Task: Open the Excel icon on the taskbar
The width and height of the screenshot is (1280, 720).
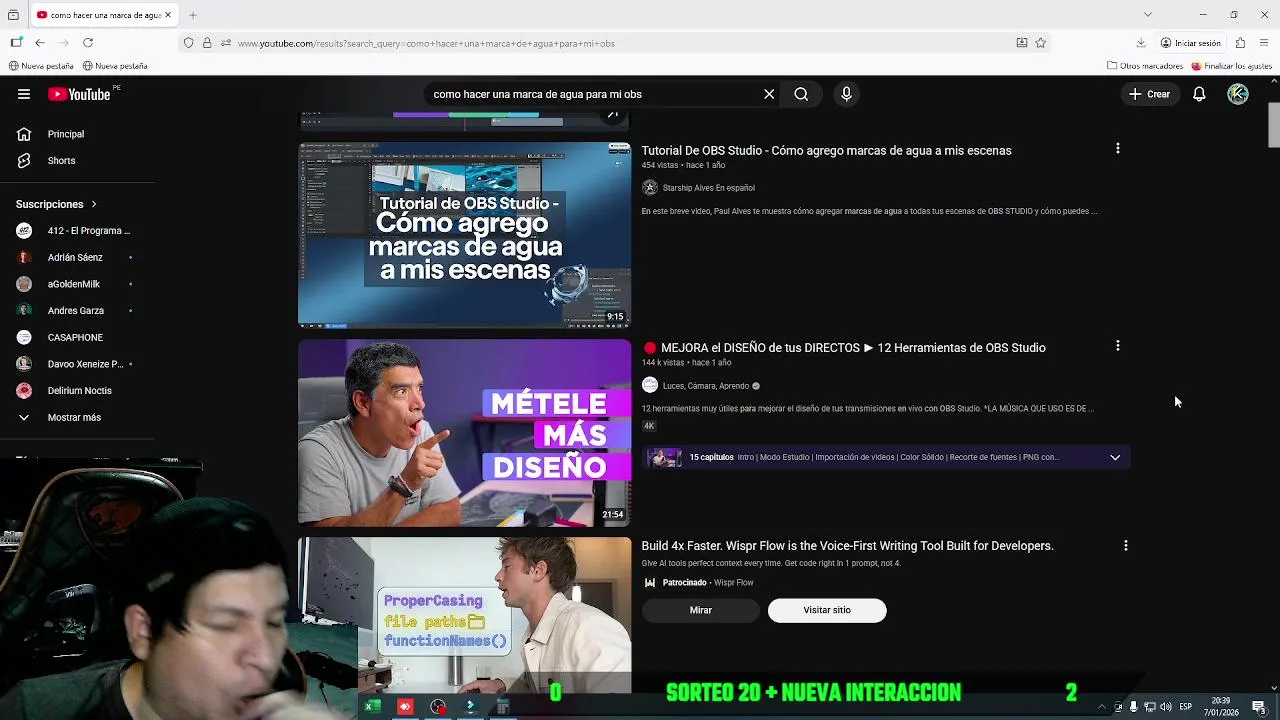Action: click(372, 707)
